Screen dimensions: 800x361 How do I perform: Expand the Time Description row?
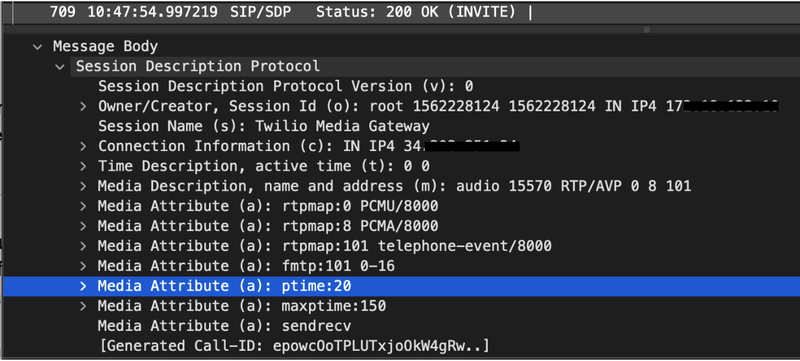click(83, 166)
